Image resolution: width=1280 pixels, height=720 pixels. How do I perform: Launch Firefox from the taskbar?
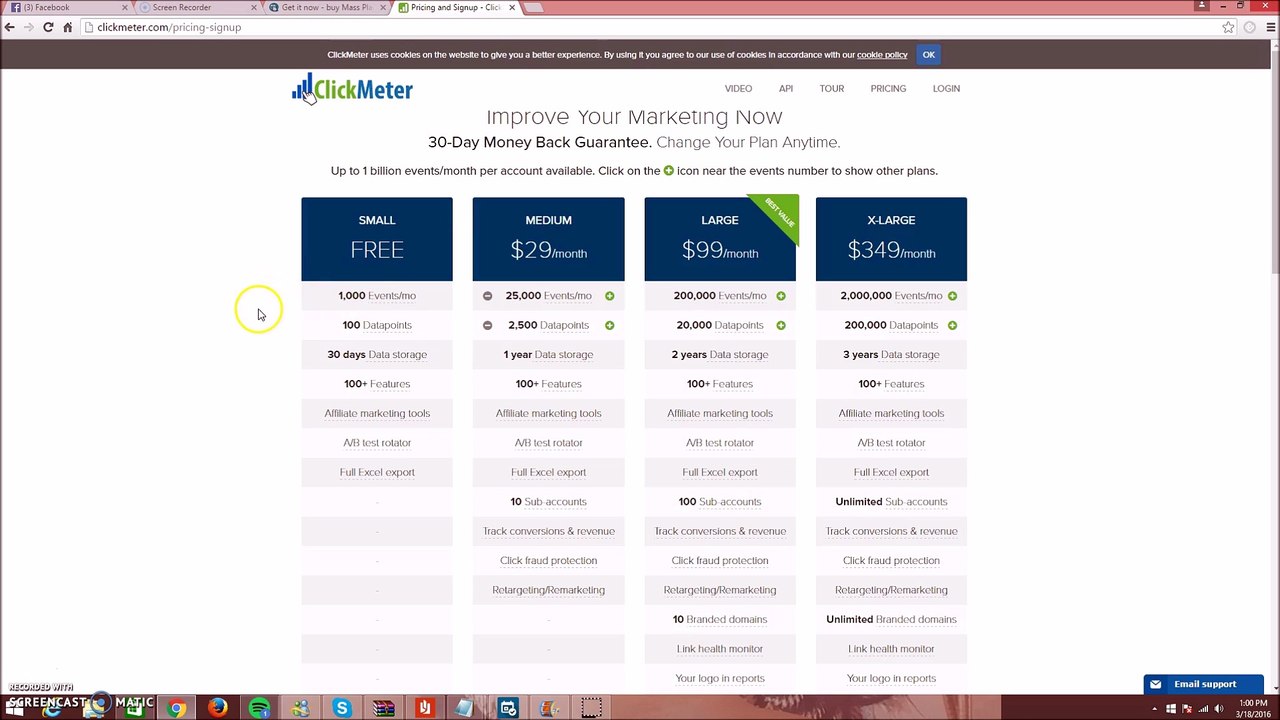pyautogui.click(x=218, y=708)
